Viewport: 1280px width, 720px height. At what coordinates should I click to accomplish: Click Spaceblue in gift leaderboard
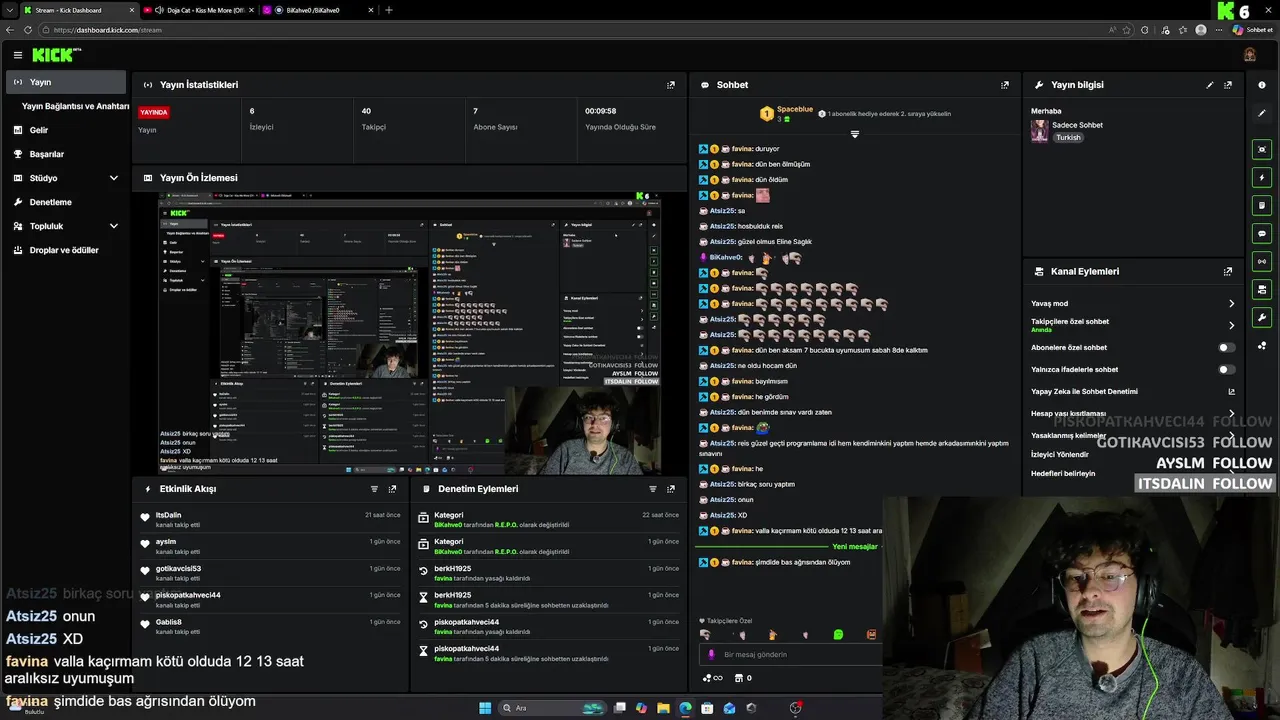pyautogui.click(x=794, y=109)
